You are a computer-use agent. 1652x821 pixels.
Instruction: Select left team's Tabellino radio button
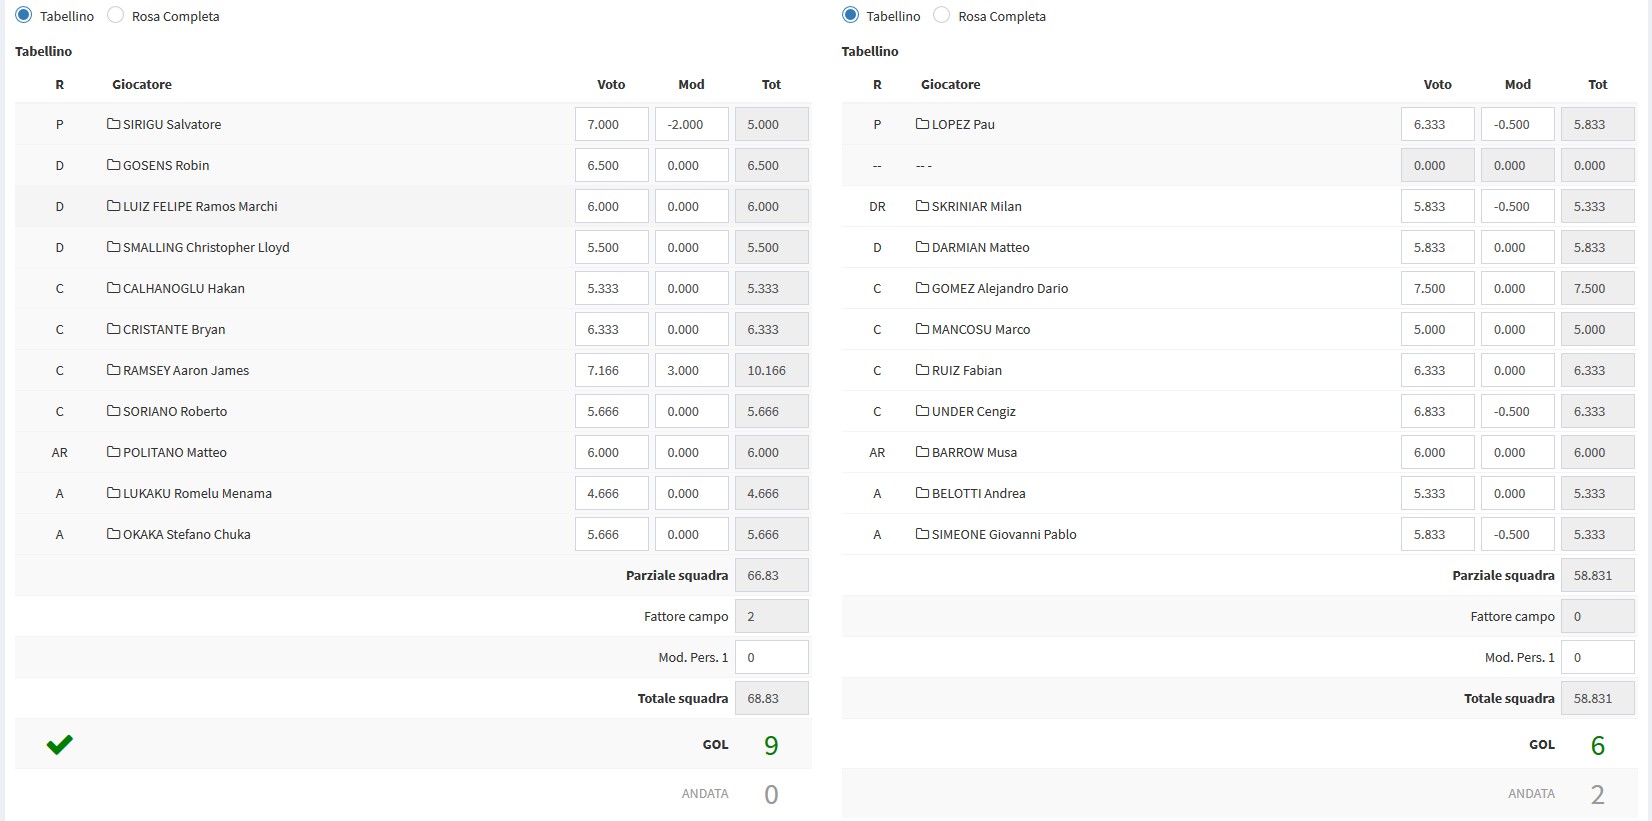pos(24,15)
